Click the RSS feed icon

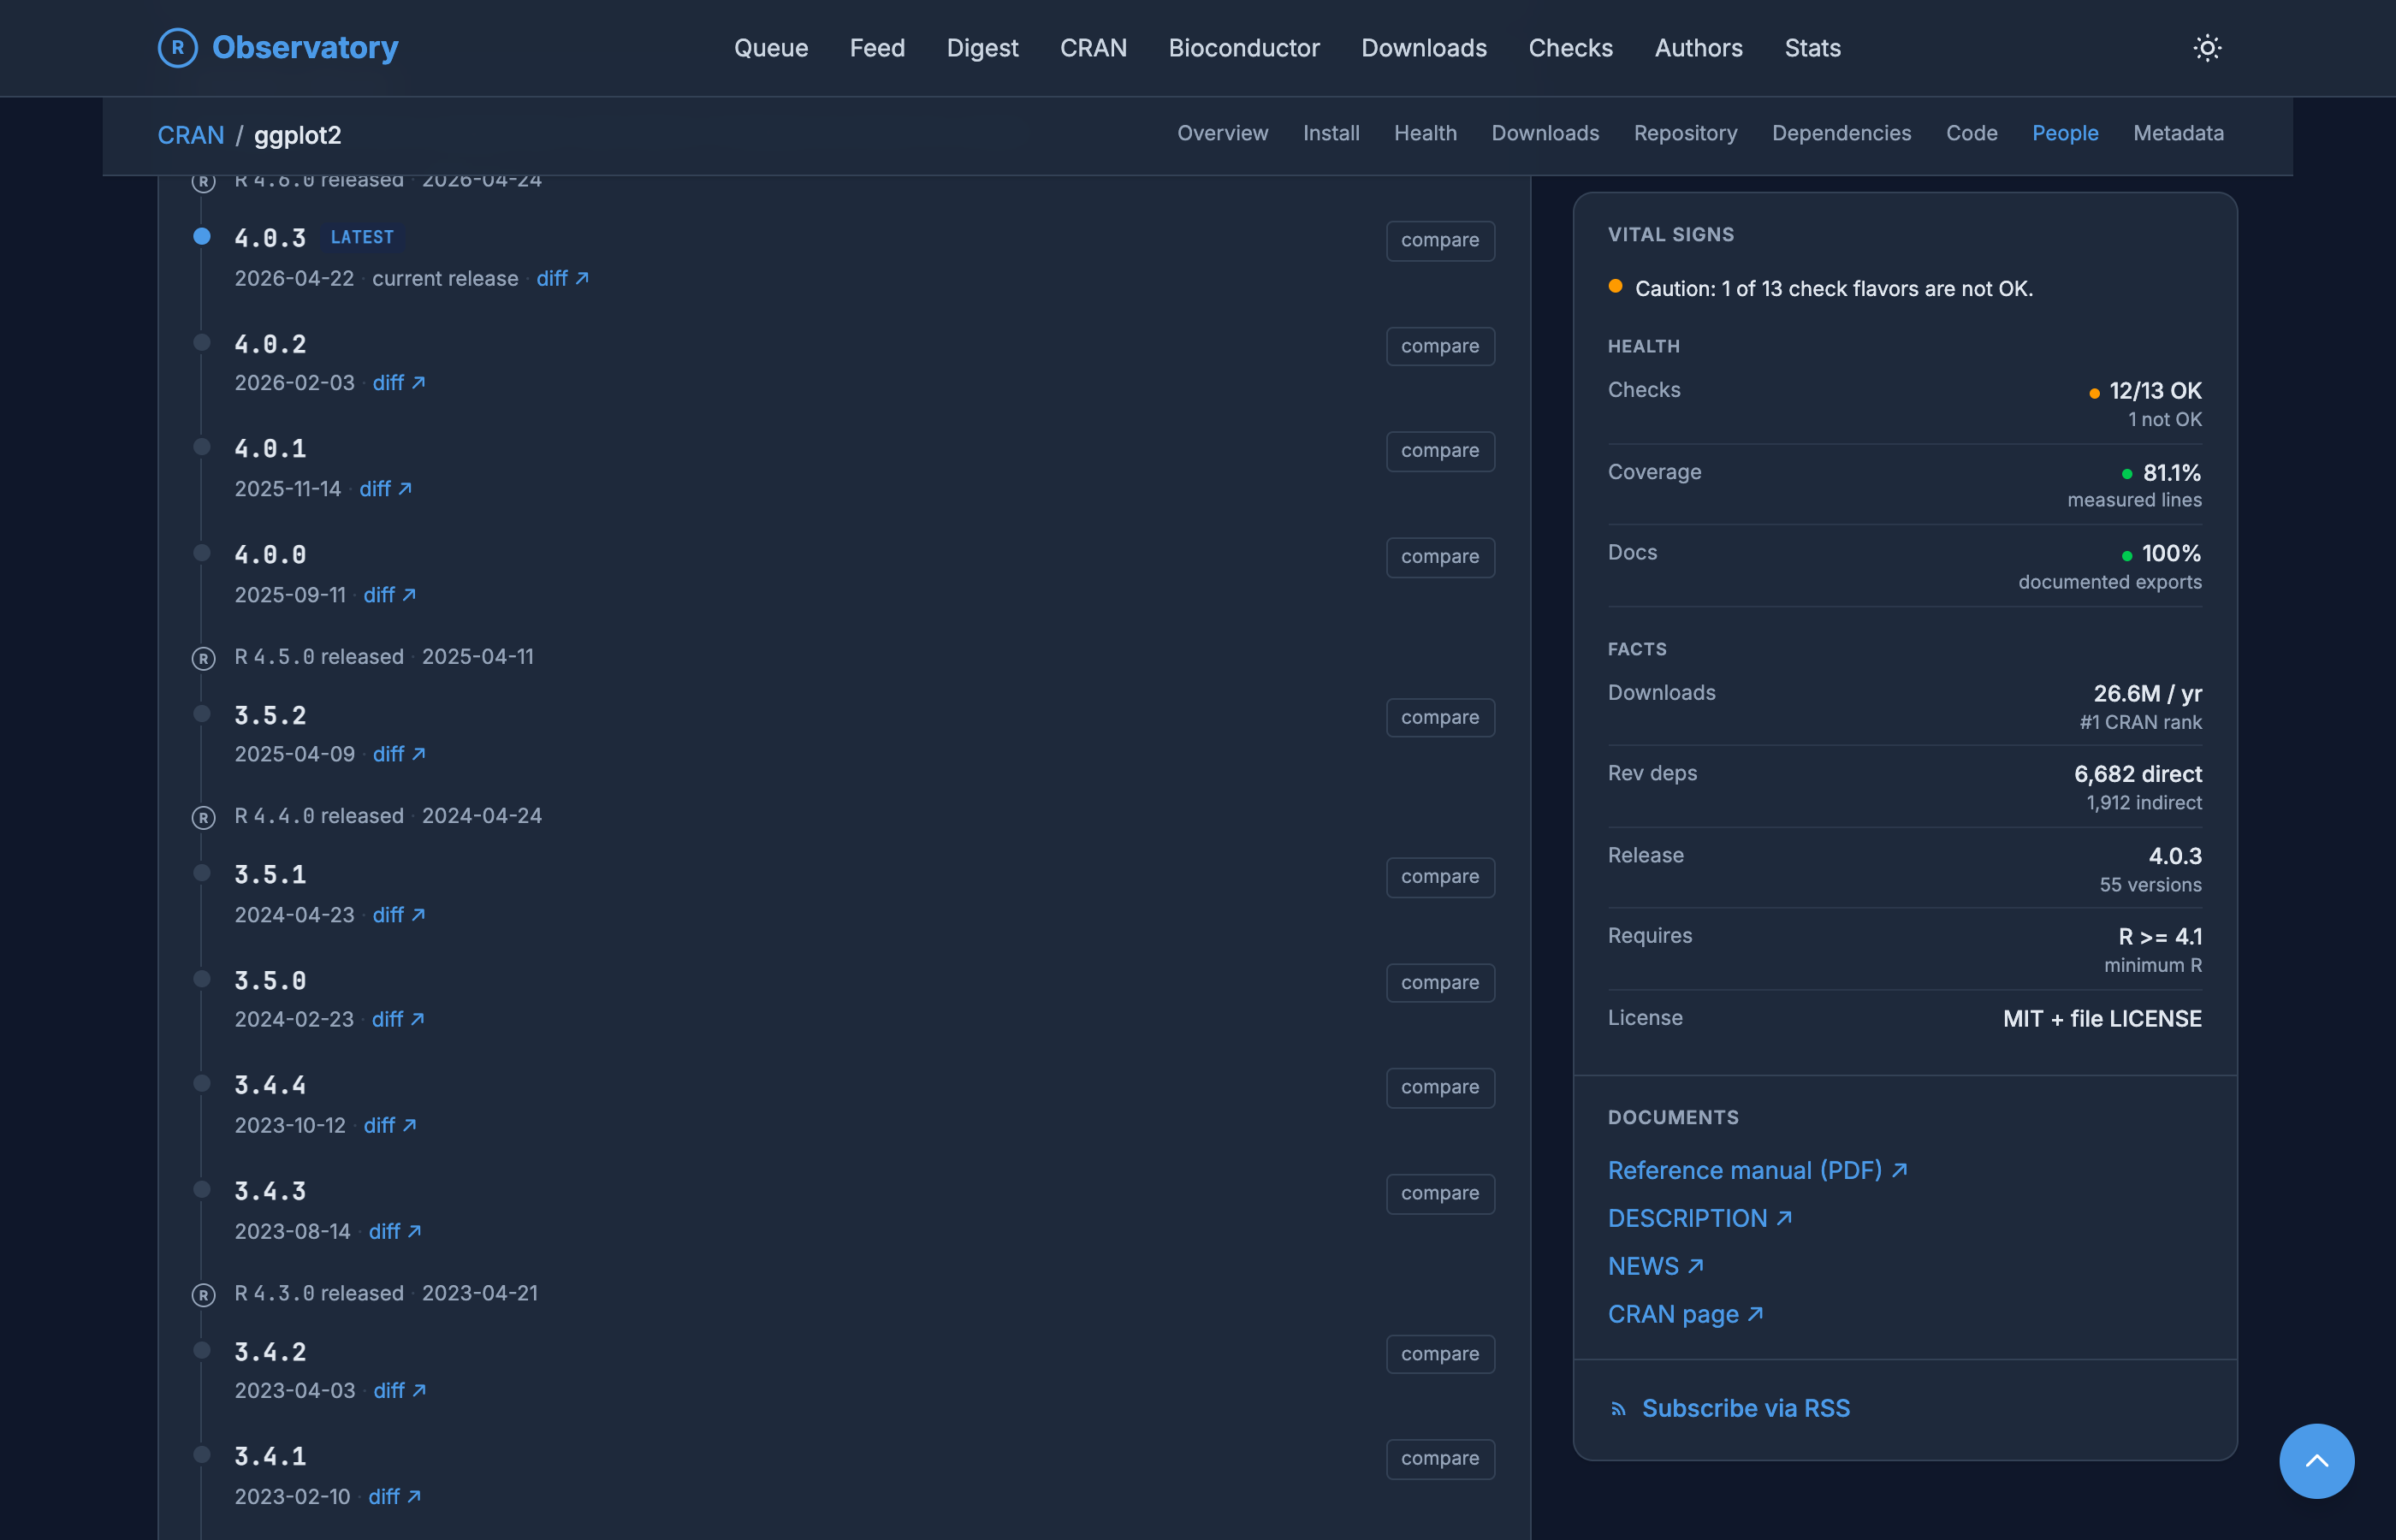coord(1617,1409)
